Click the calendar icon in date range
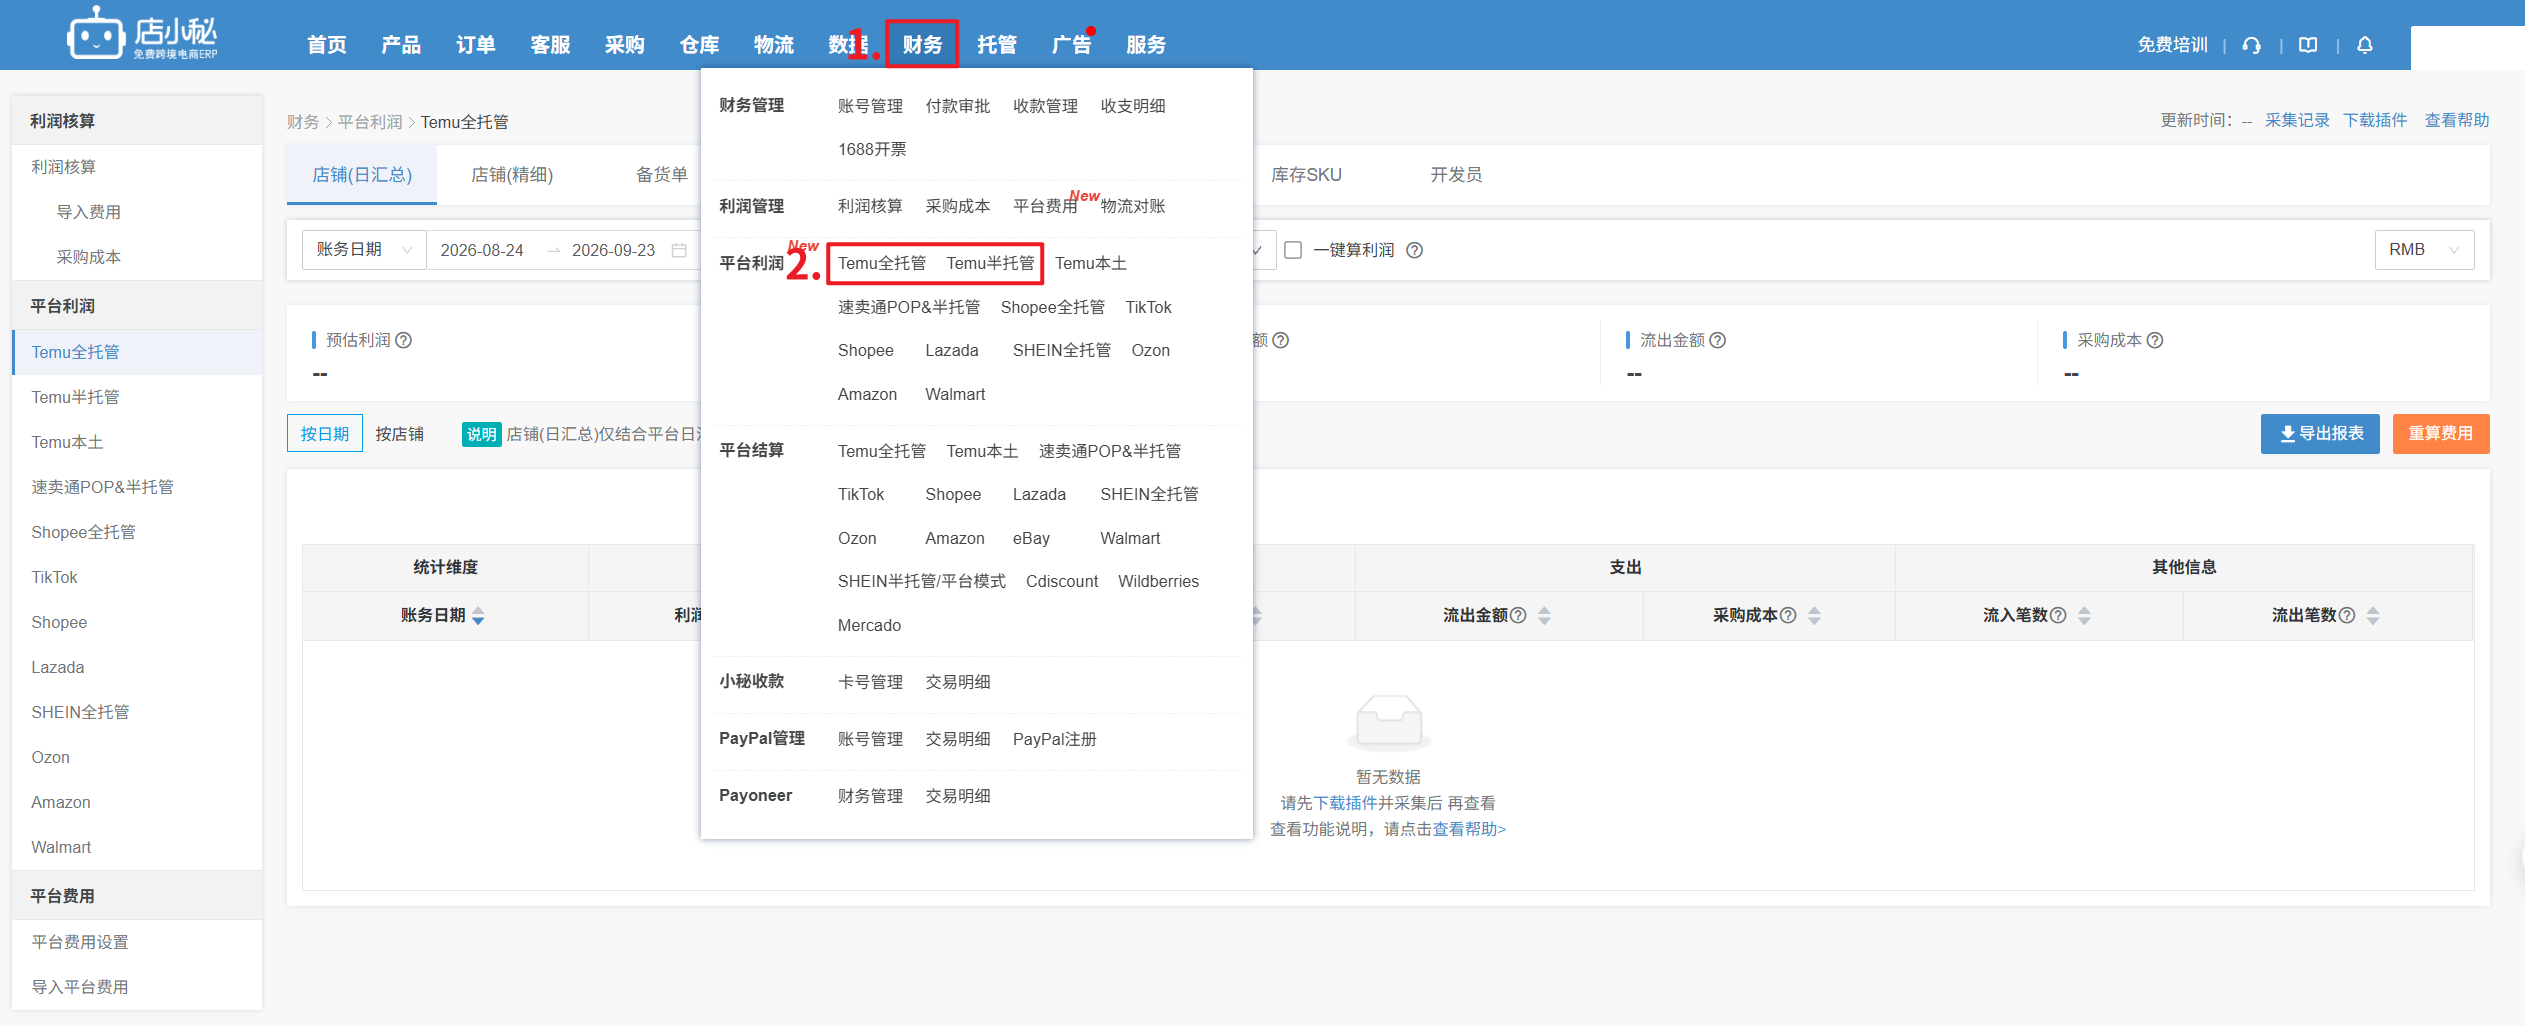 click(x=679, y=250)
